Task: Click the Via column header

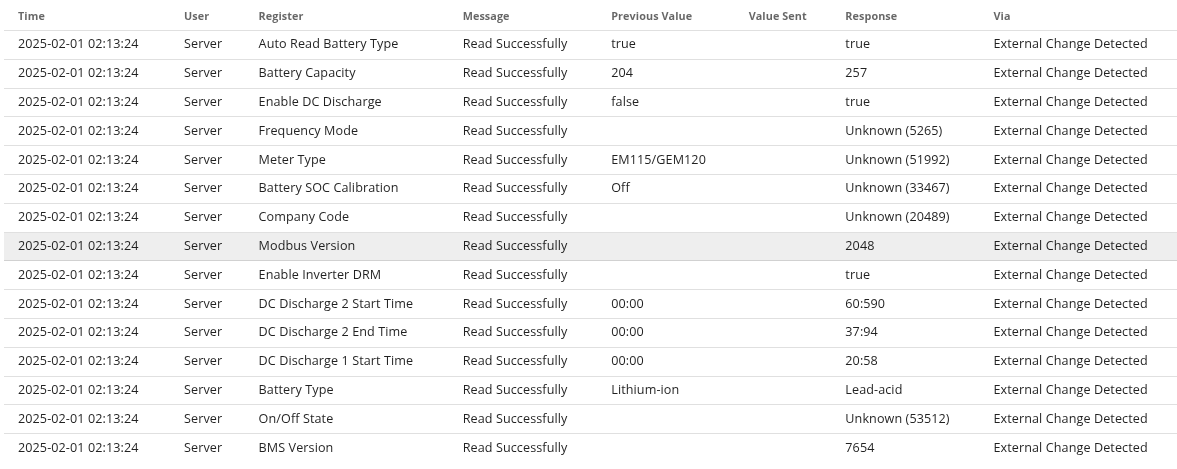Action: point(1001,16)
